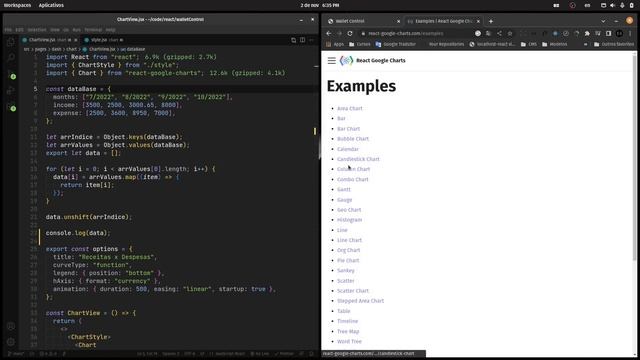Open Workspaces in the top bar

17,5
